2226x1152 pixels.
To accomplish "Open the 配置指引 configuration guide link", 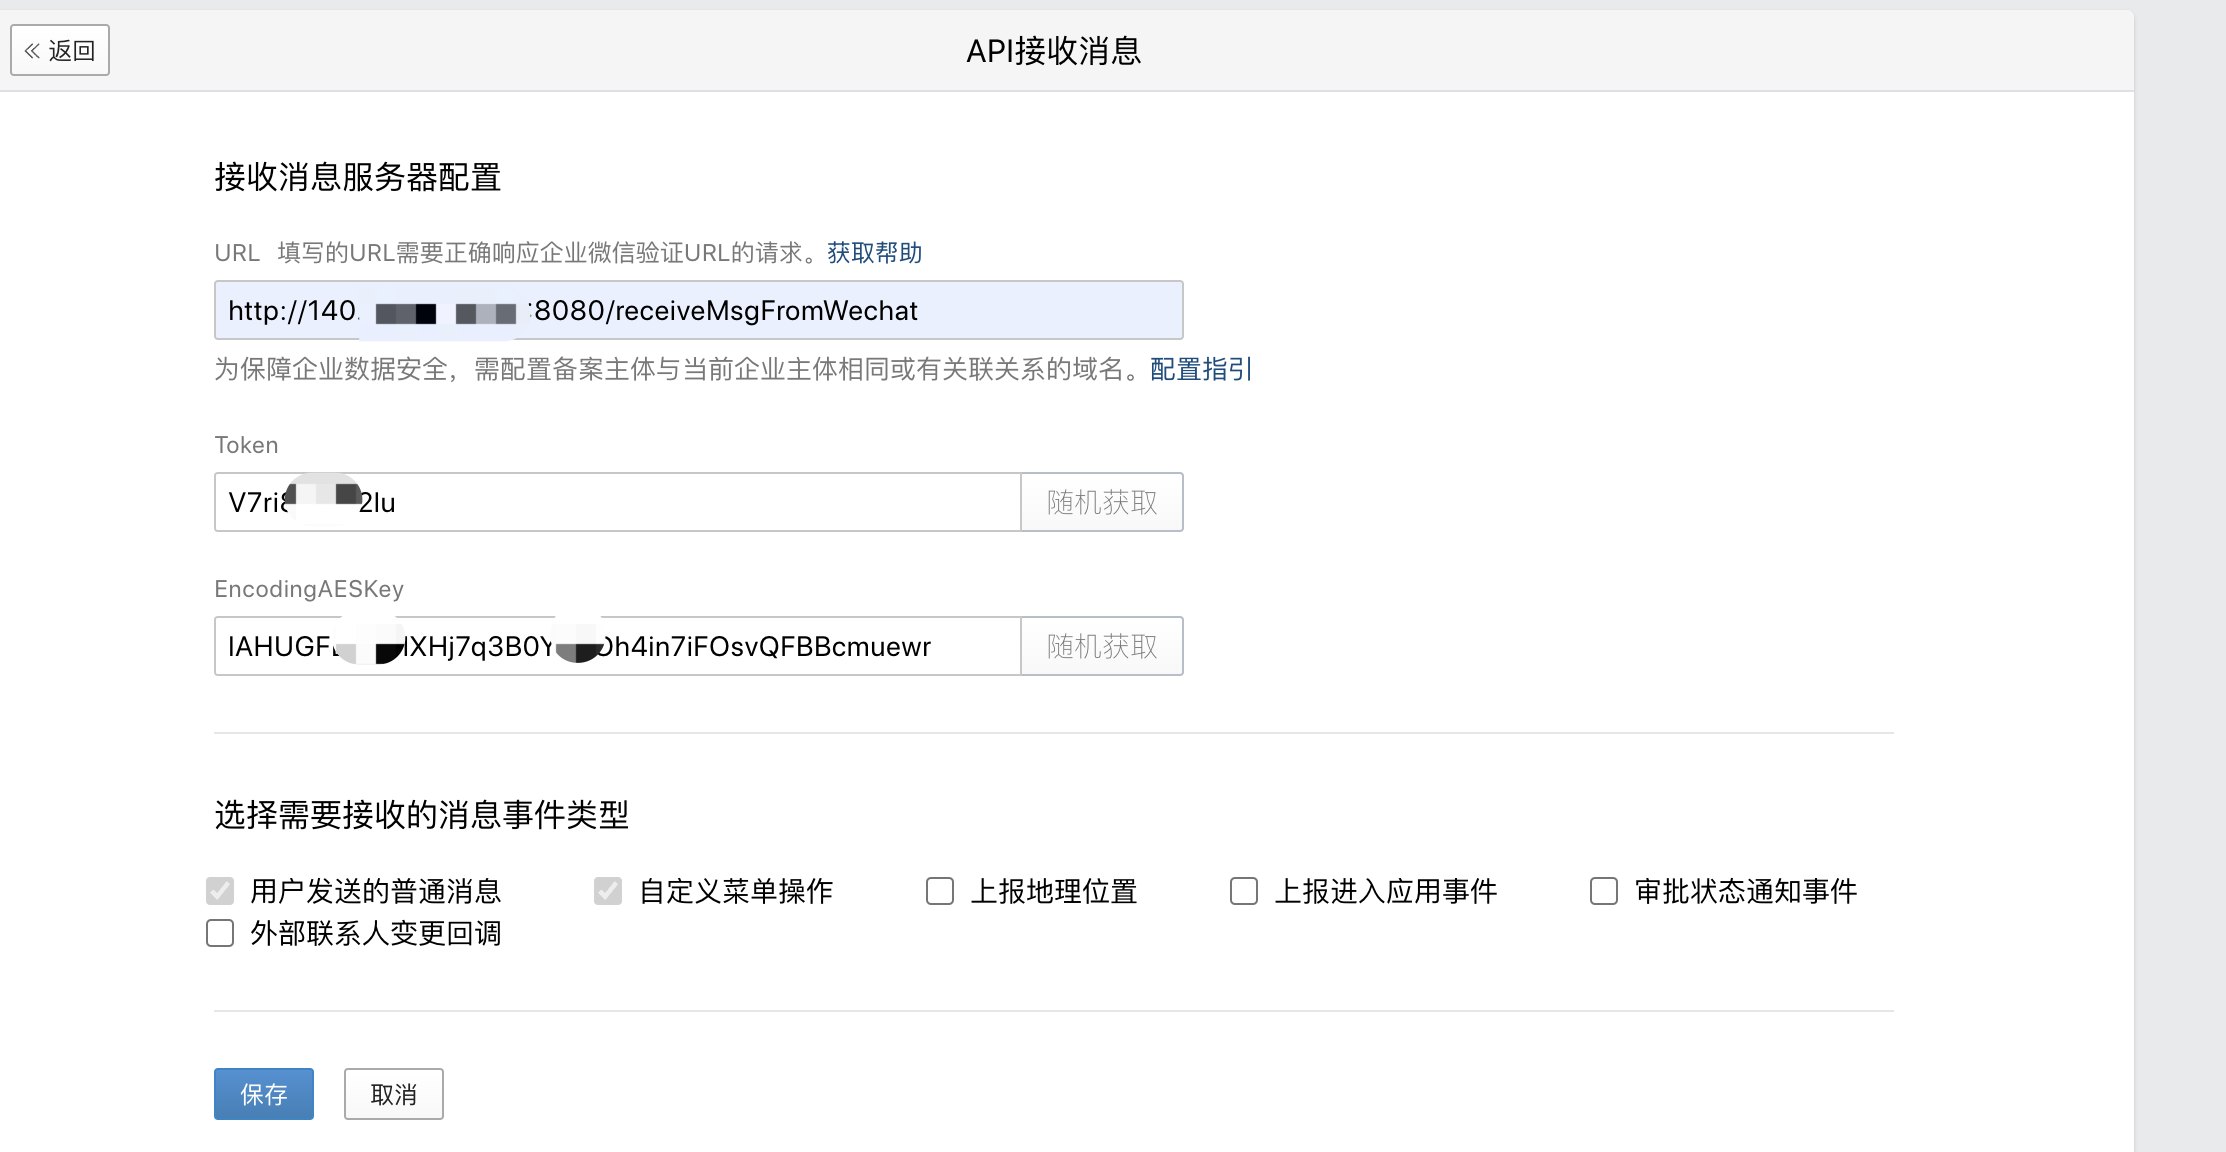I will pyautogui.click(x=1200, y=369).
